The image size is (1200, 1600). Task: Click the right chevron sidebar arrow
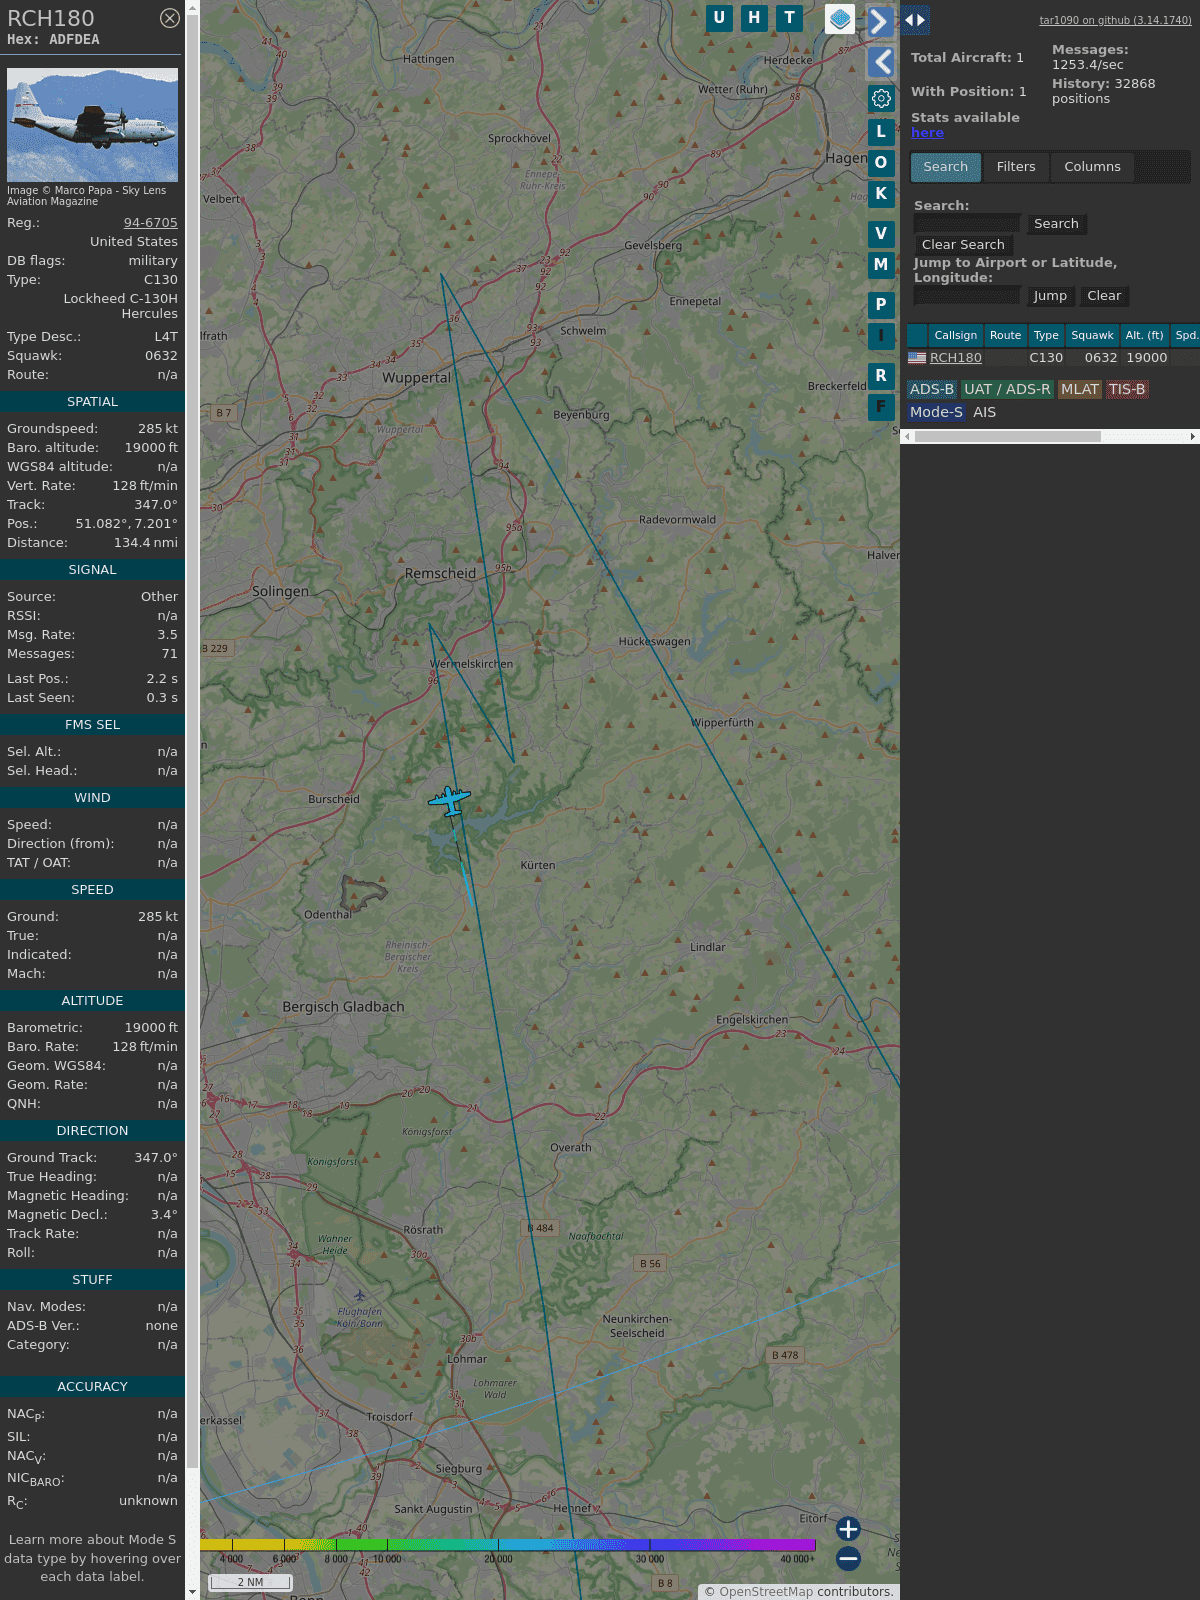[880, 21]
